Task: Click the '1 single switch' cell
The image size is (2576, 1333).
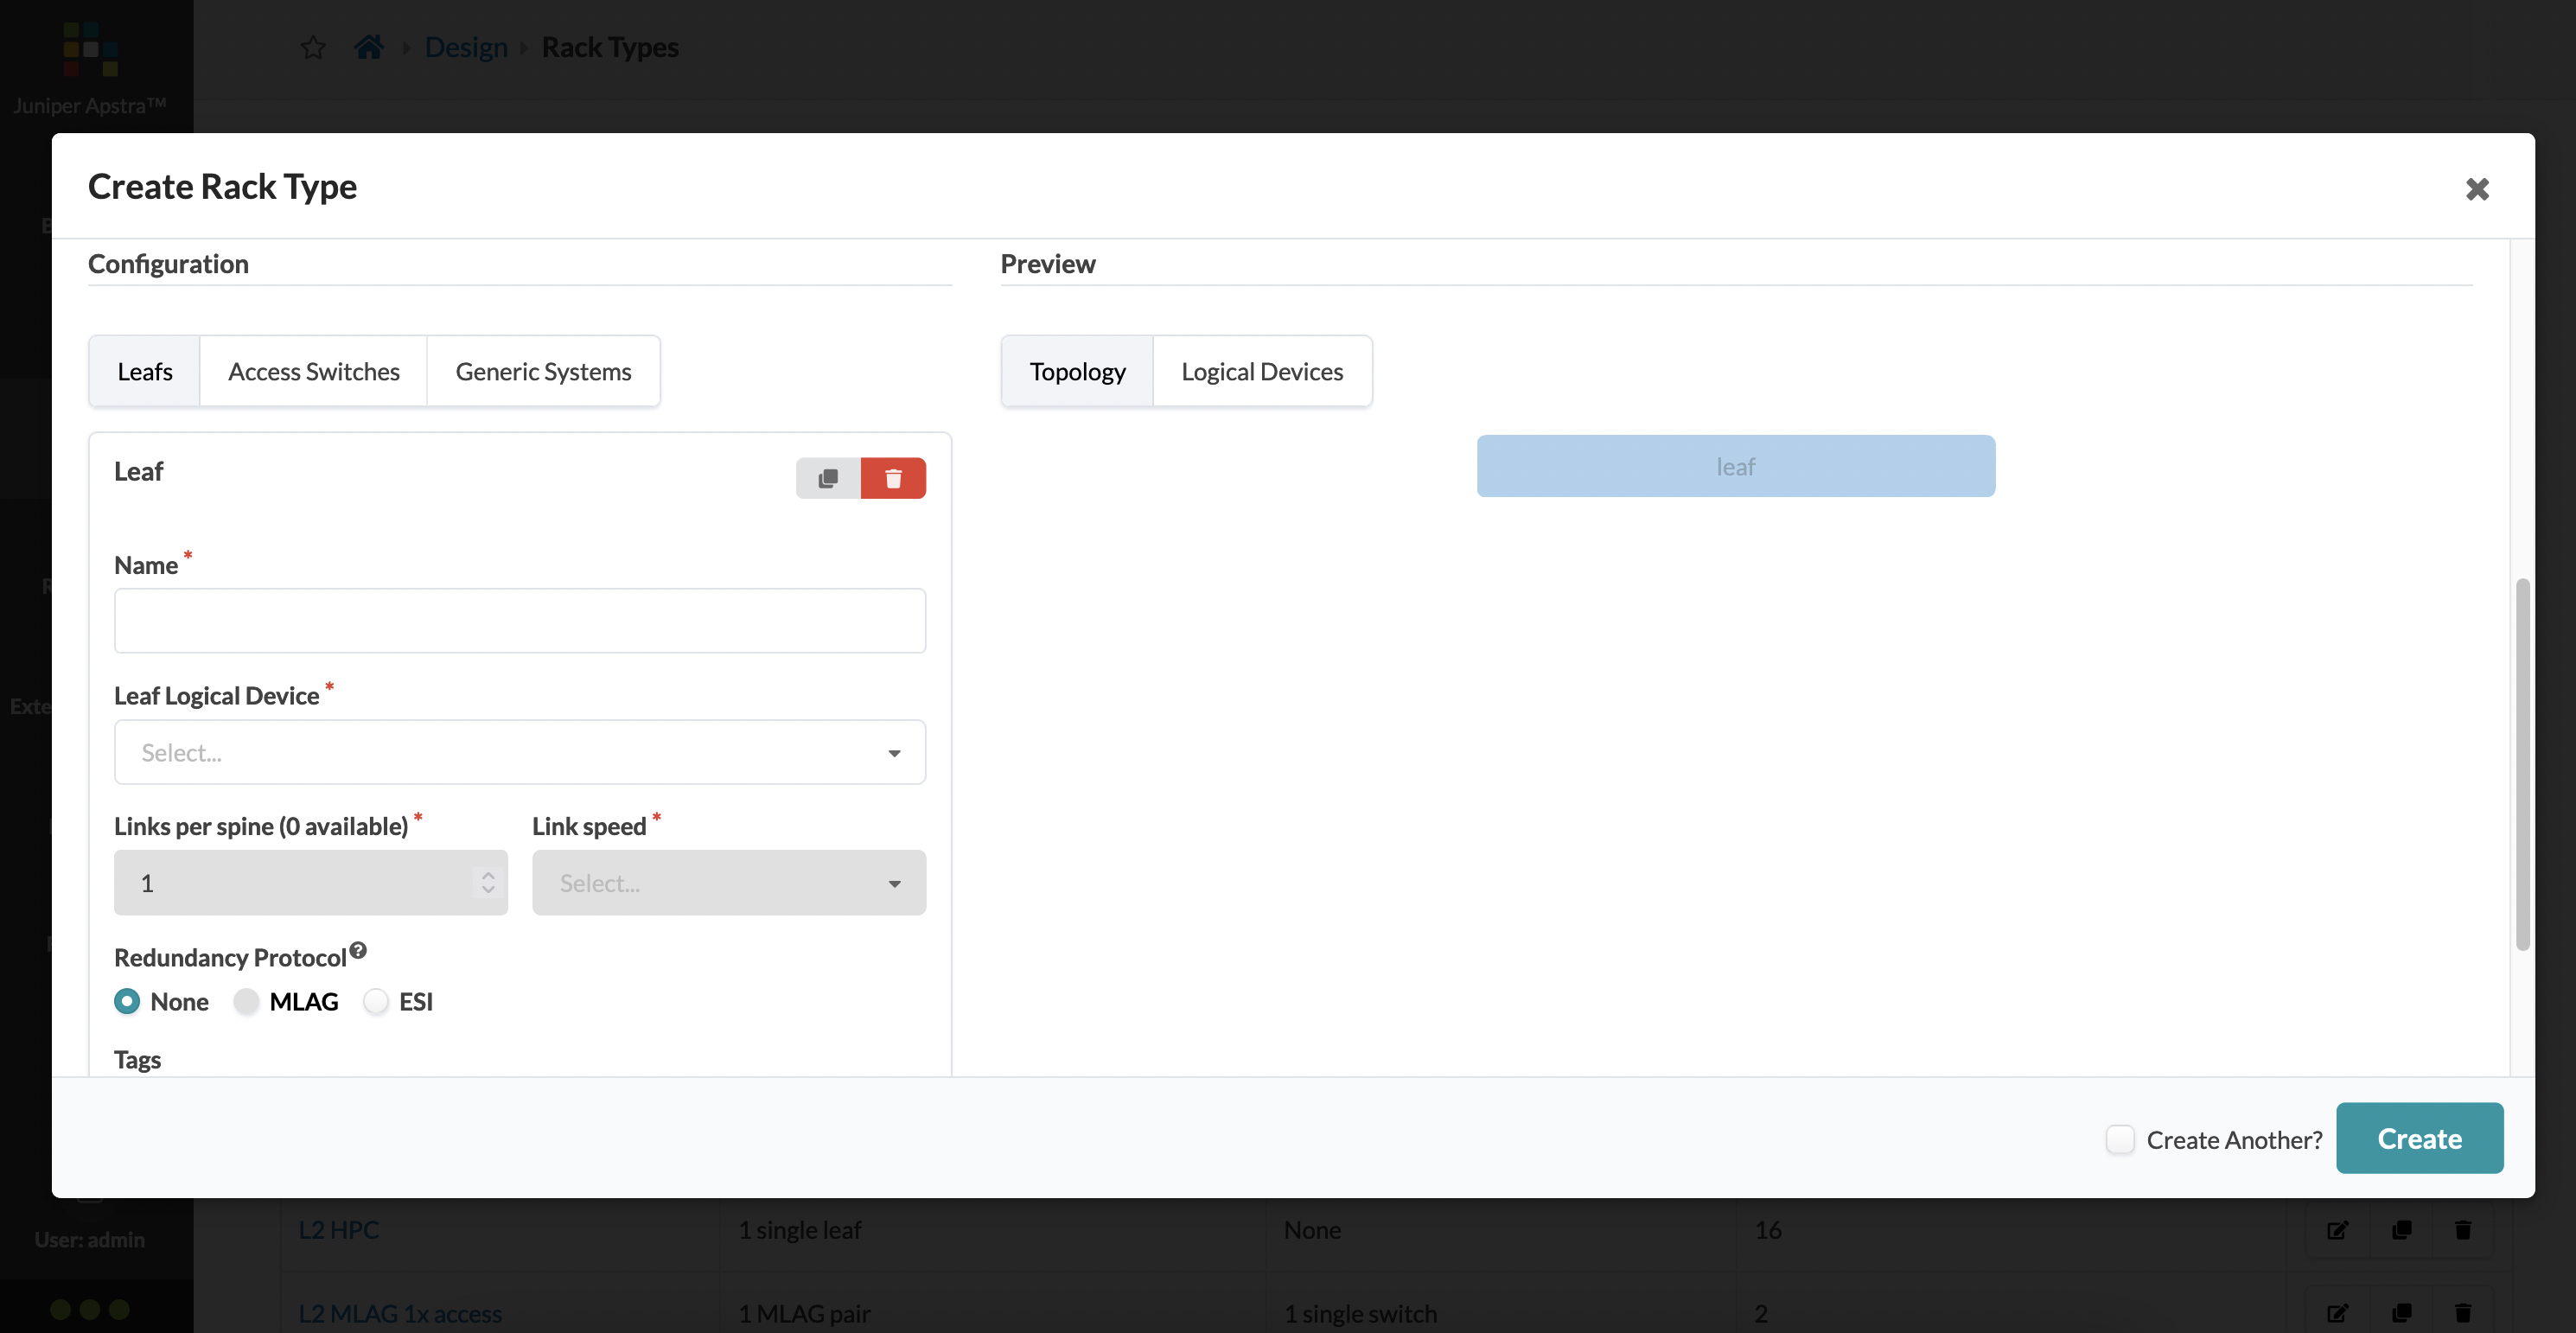Action: (x=1360, y=1313)
